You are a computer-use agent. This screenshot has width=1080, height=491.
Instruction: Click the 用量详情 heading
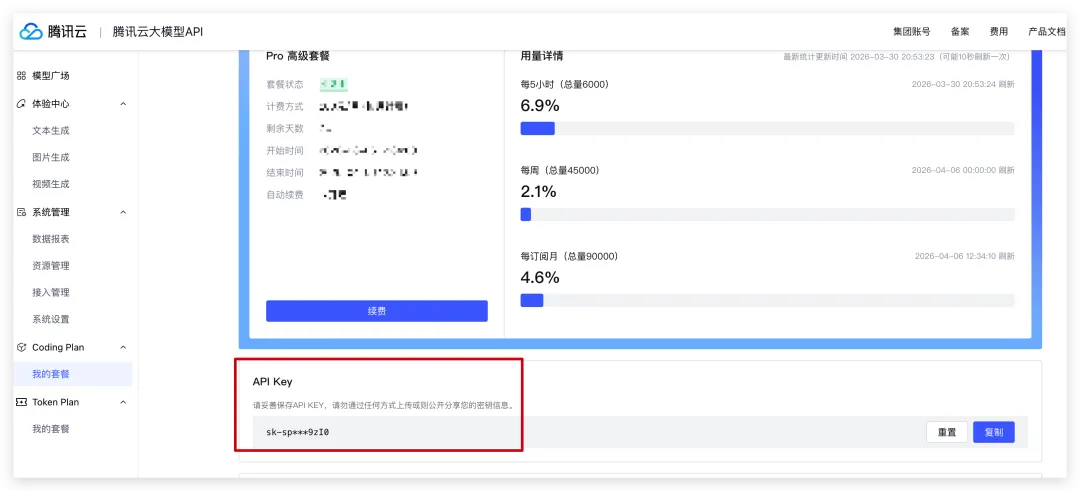[x=542, y=56]
